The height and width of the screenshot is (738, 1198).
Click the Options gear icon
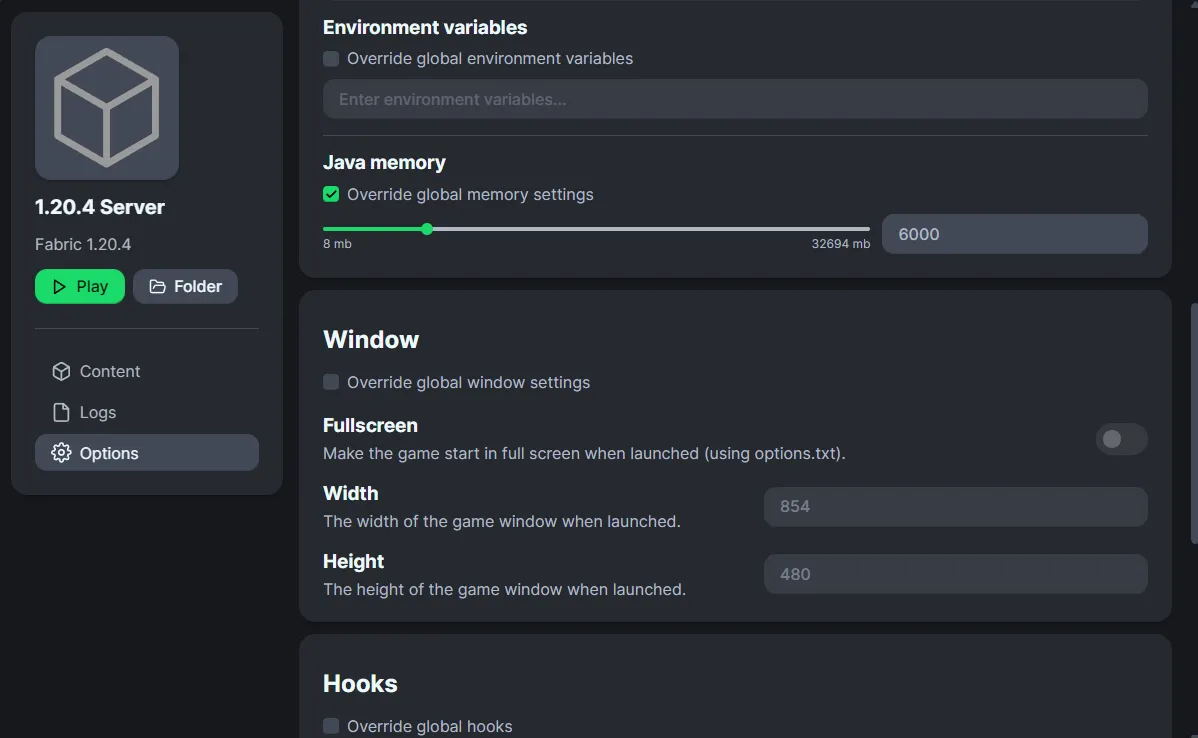[61, 453]
